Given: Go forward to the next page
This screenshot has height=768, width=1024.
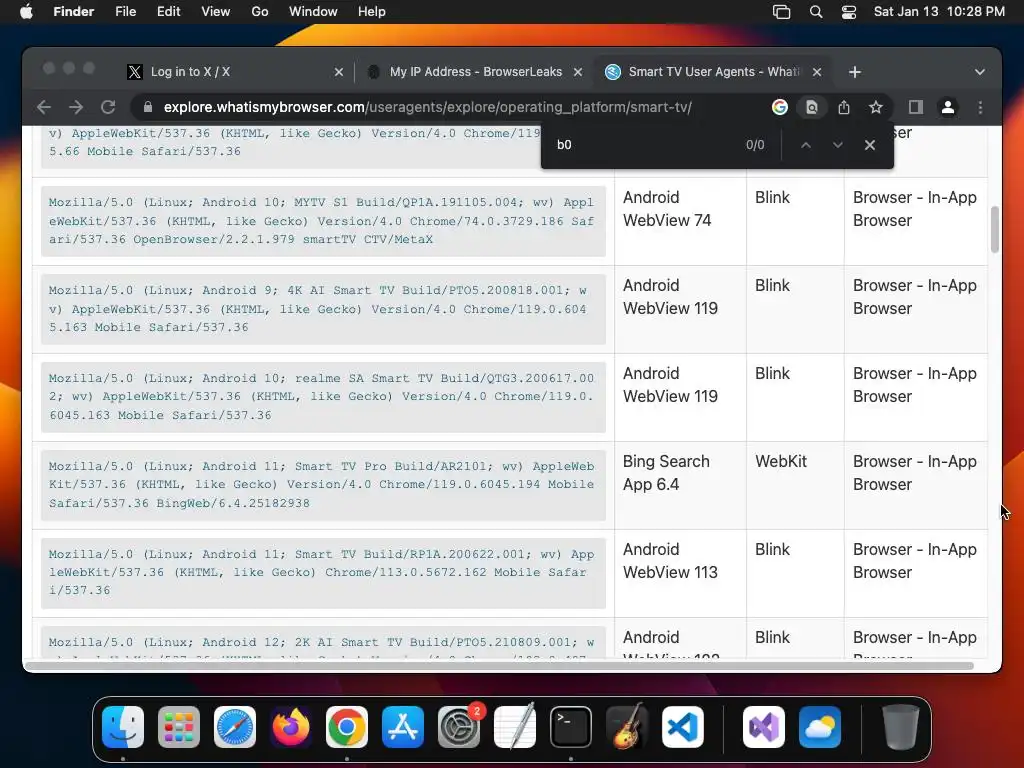Looking at the screenshot, I should pyautogui.click(x=76, y=107).
